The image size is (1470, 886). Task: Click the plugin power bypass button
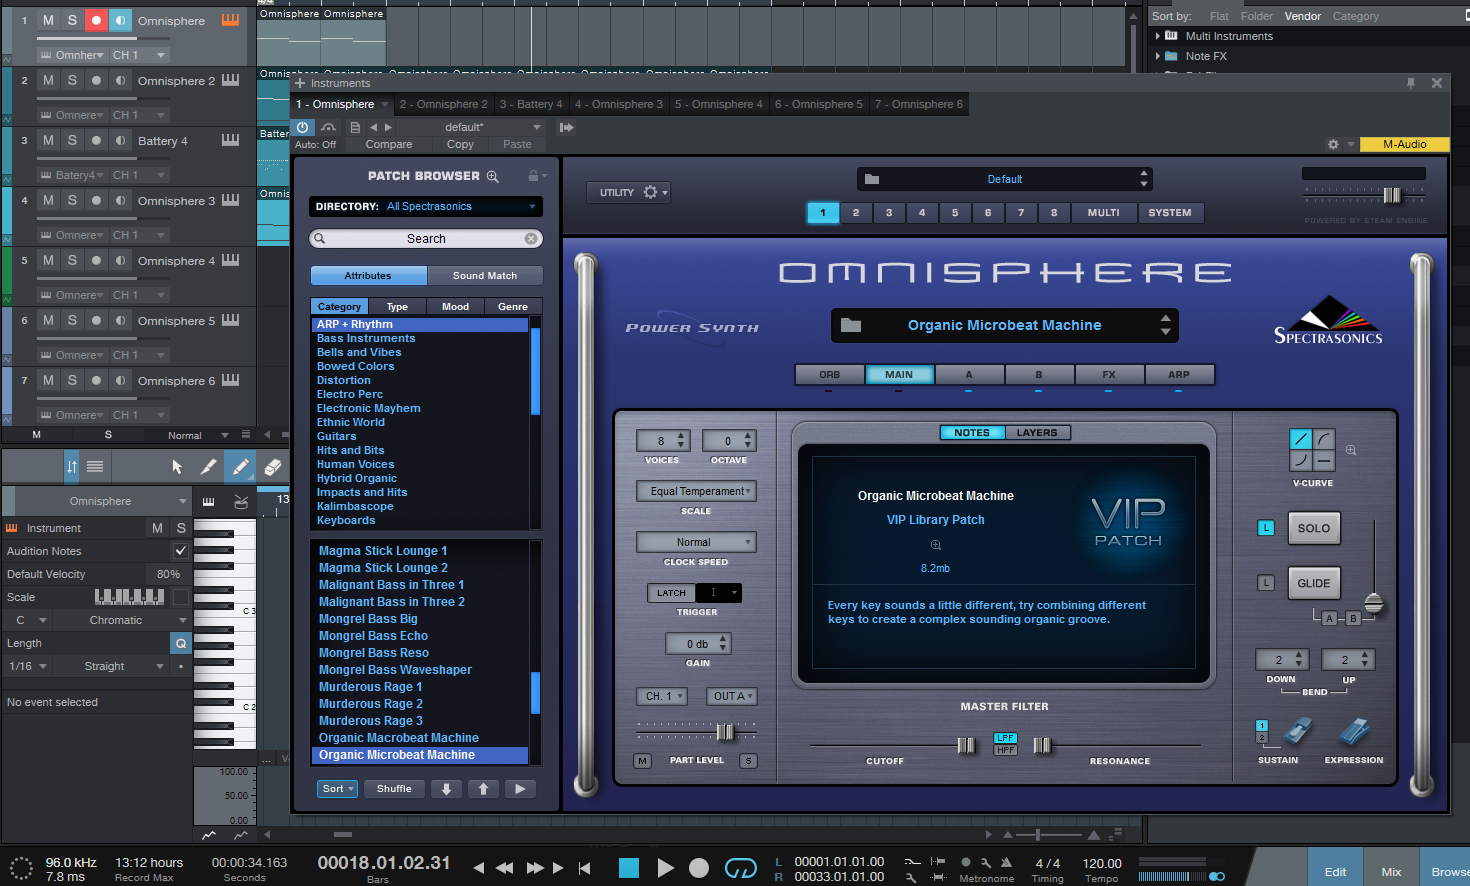coord(303,127)
